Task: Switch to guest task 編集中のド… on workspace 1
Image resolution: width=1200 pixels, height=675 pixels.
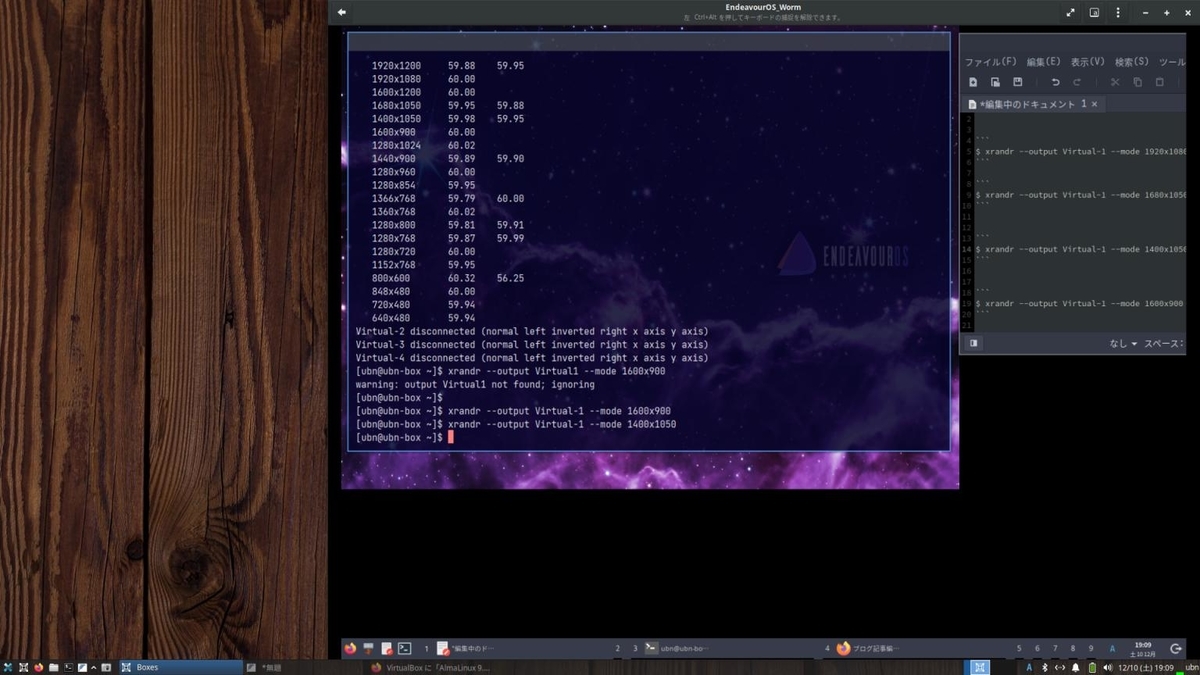Action: click(466, 648)
